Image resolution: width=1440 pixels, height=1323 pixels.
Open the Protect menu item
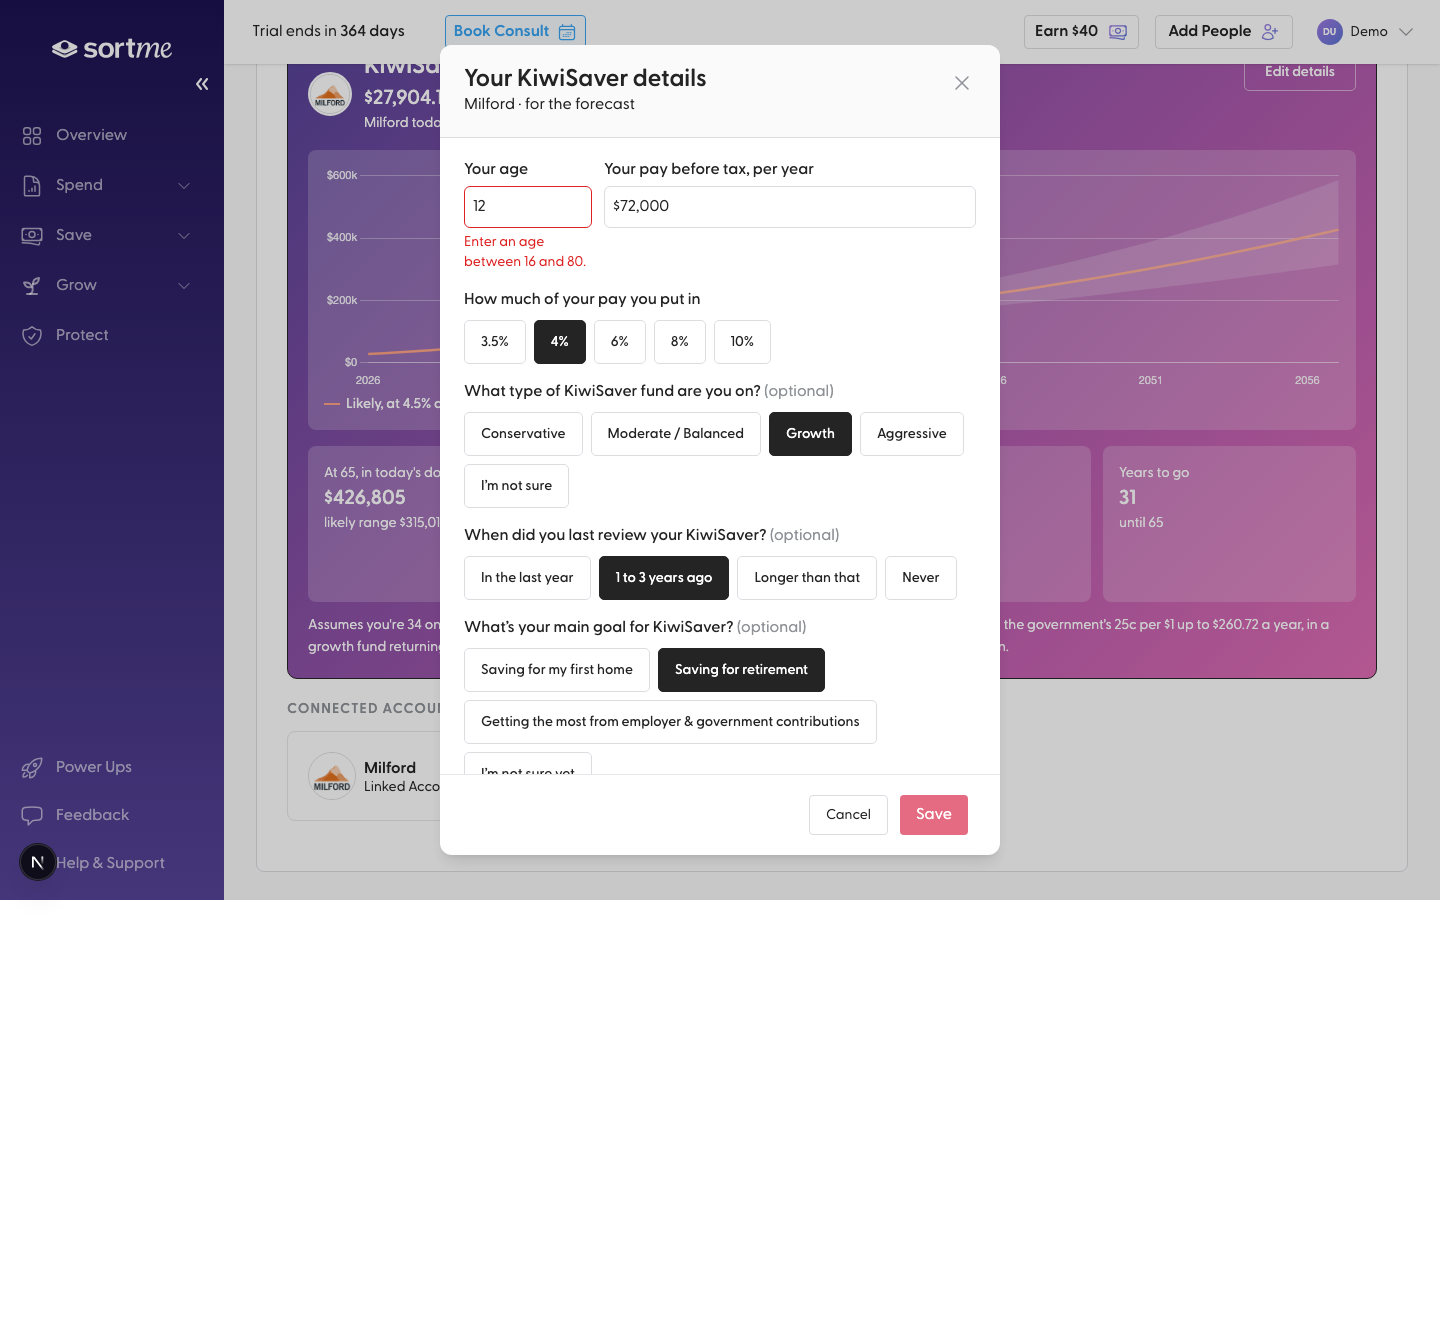click(x=112, y=335)
